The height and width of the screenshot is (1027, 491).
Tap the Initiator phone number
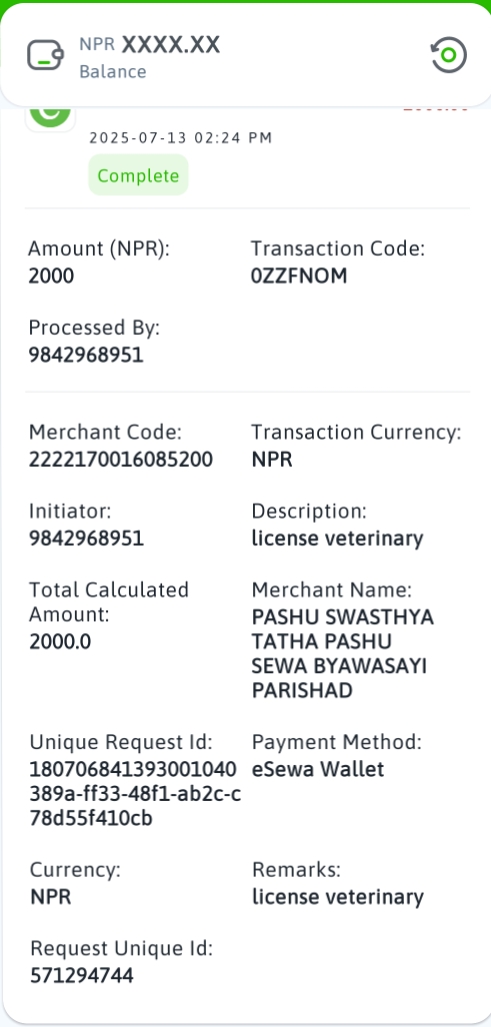tap(86, 538)
